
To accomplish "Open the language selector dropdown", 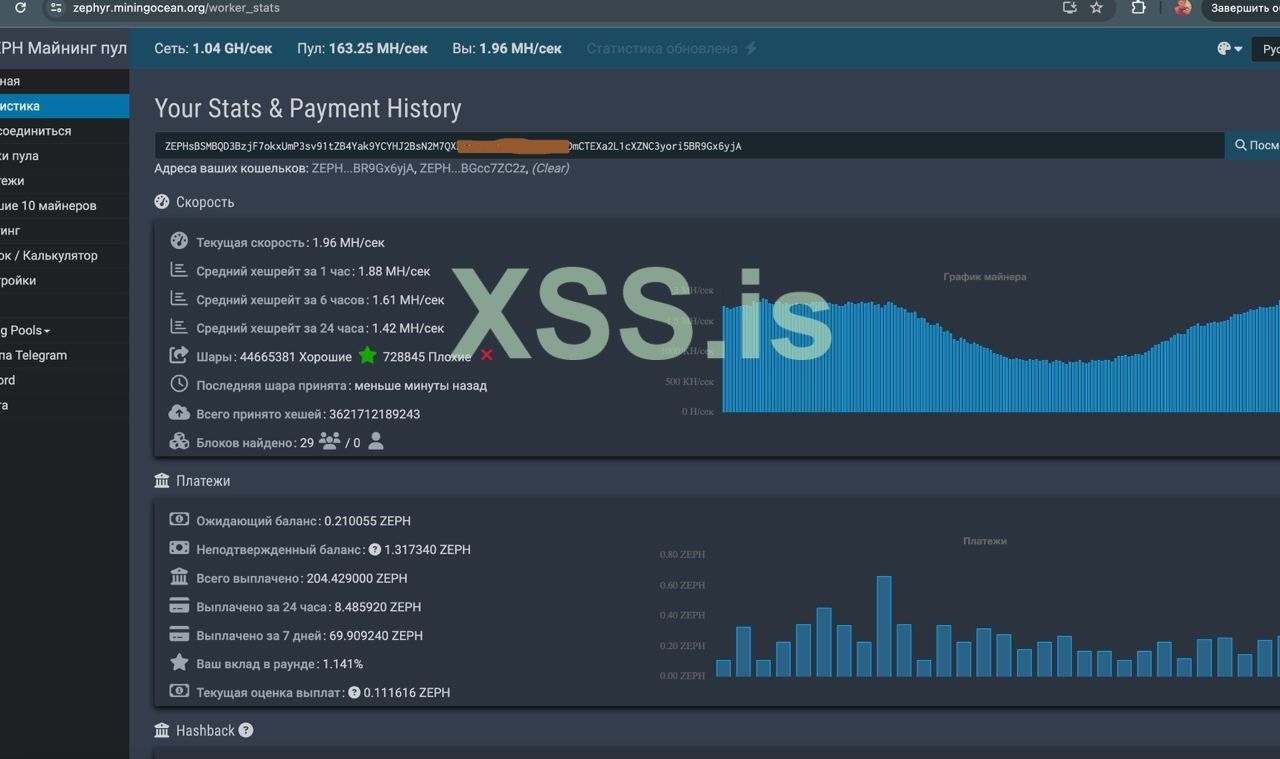I will [1268, 49].
